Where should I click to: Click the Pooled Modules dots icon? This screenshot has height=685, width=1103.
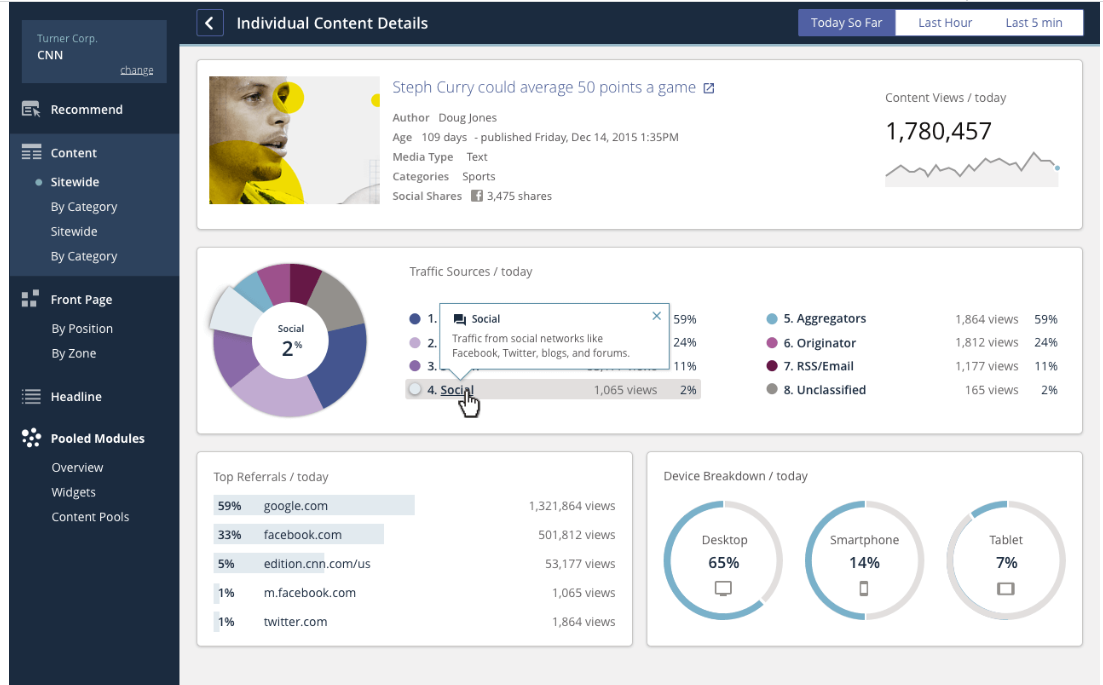(x=31, y=438)
